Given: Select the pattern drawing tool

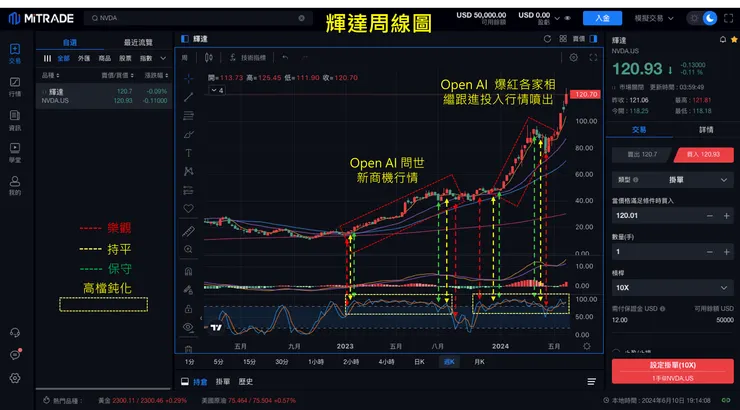Looking at the screenshot, I should pyautogui.click(x=188, y=171).
